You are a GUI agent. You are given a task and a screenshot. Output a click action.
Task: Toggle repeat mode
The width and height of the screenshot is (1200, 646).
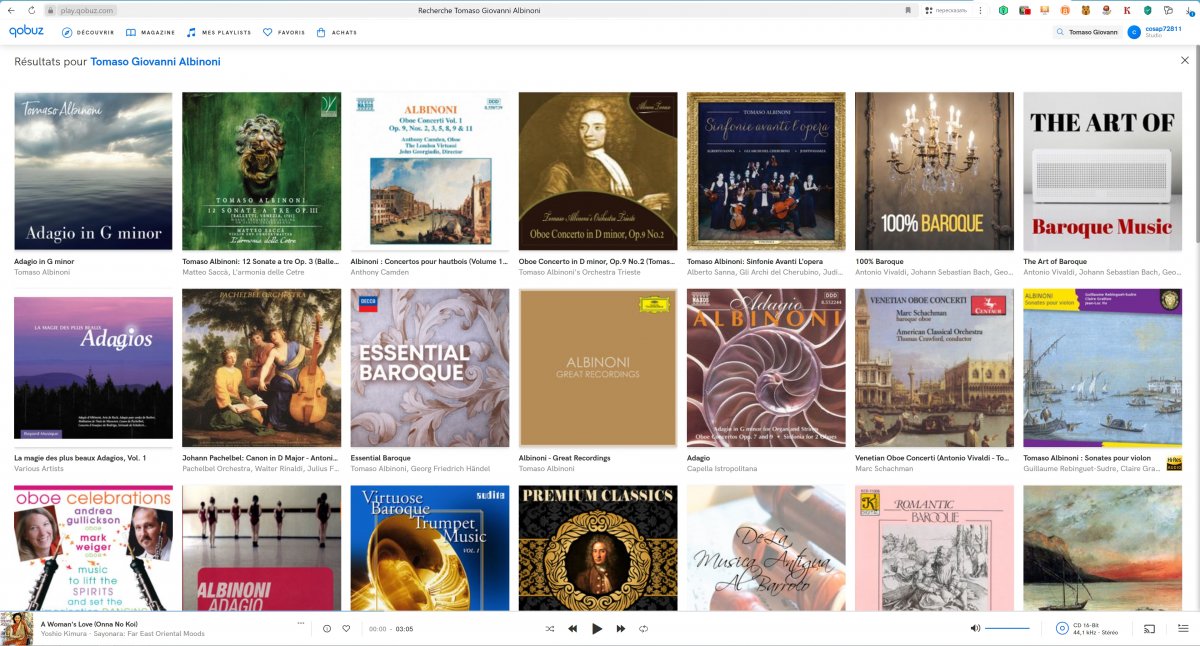point(644,629)
